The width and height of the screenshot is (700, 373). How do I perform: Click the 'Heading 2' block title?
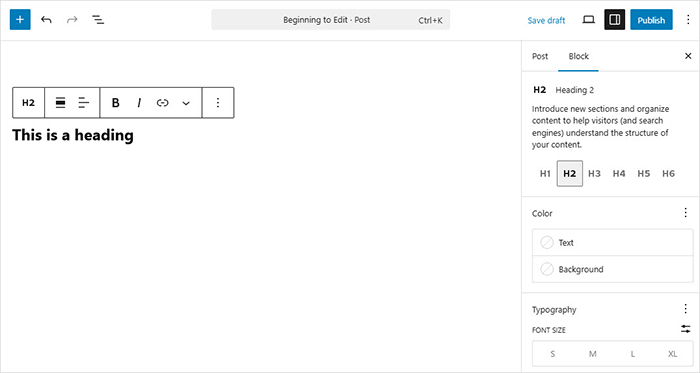pyautogui.click(x=575, y=90)
